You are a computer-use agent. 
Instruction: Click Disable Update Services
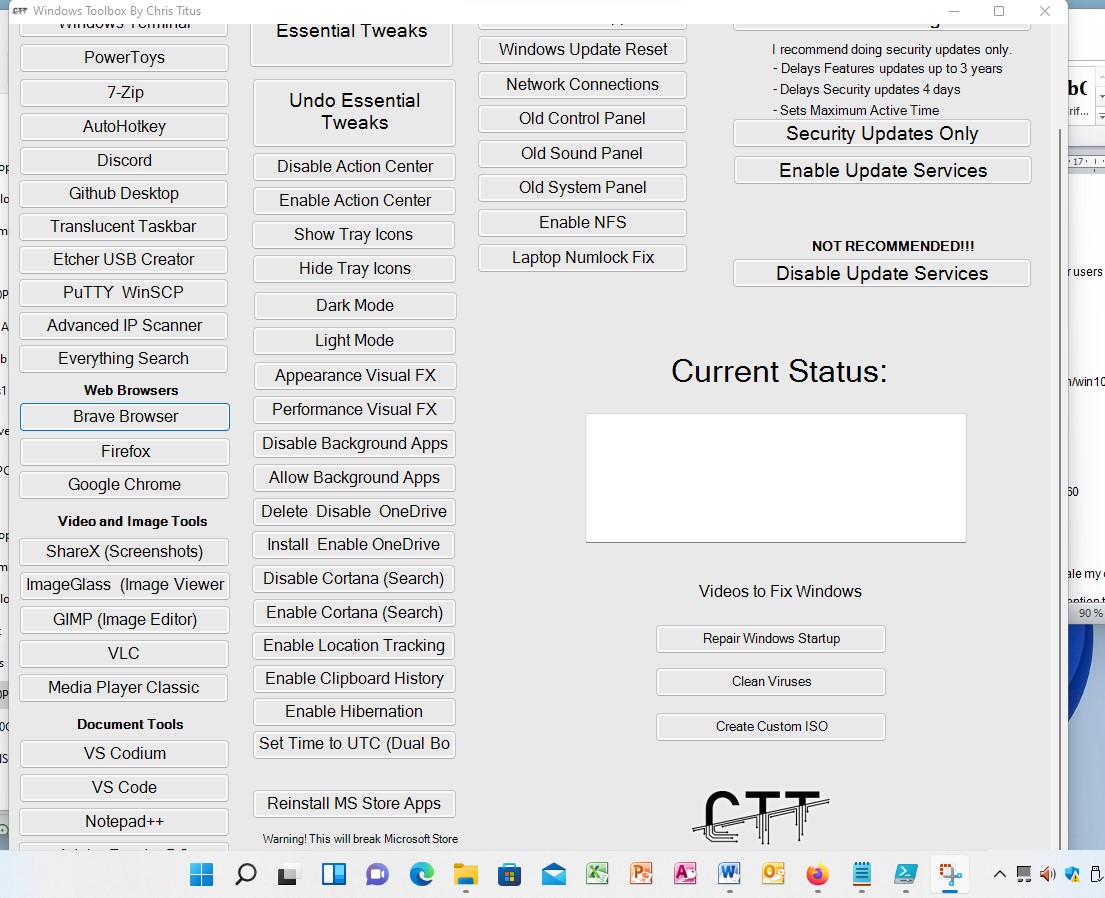click(882, 273)
